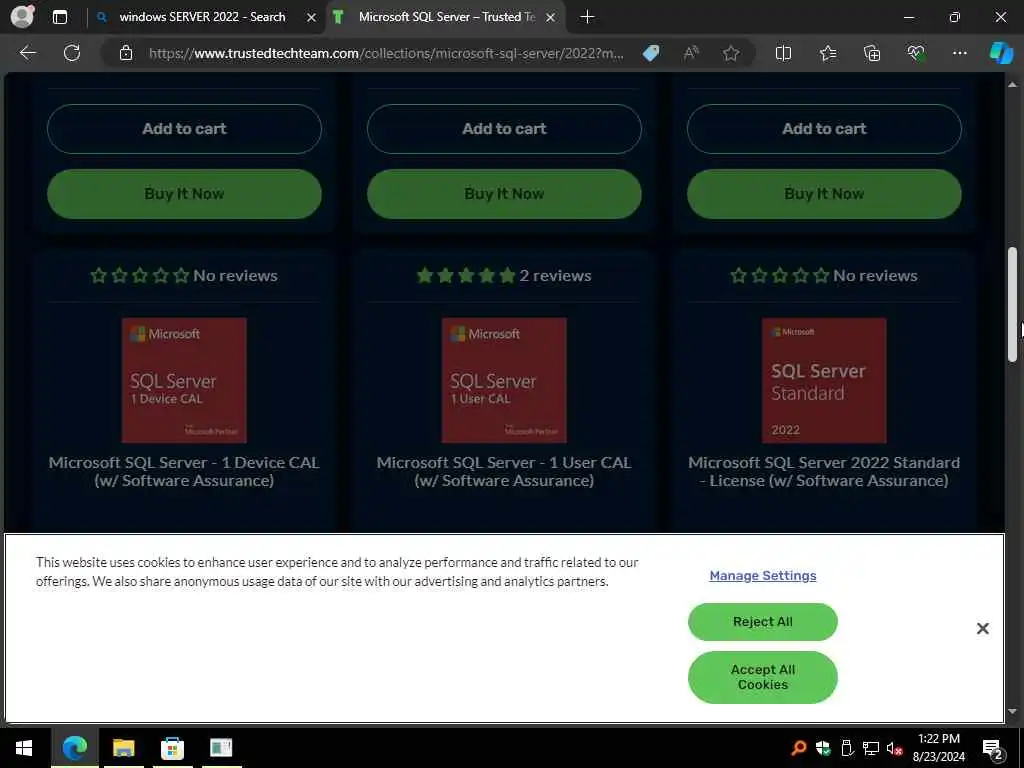Reject All cookies
Viewport: 1024px width, 768px height.
(x=763, y=622)
